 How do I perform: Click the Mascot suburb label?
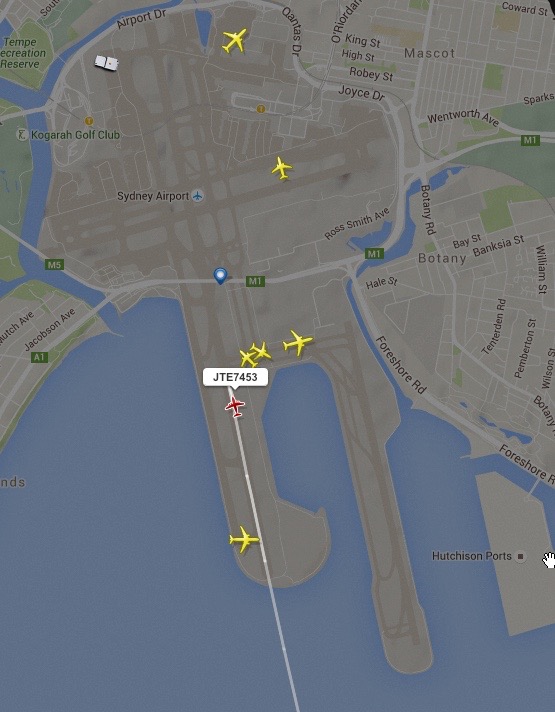(429, 53)
